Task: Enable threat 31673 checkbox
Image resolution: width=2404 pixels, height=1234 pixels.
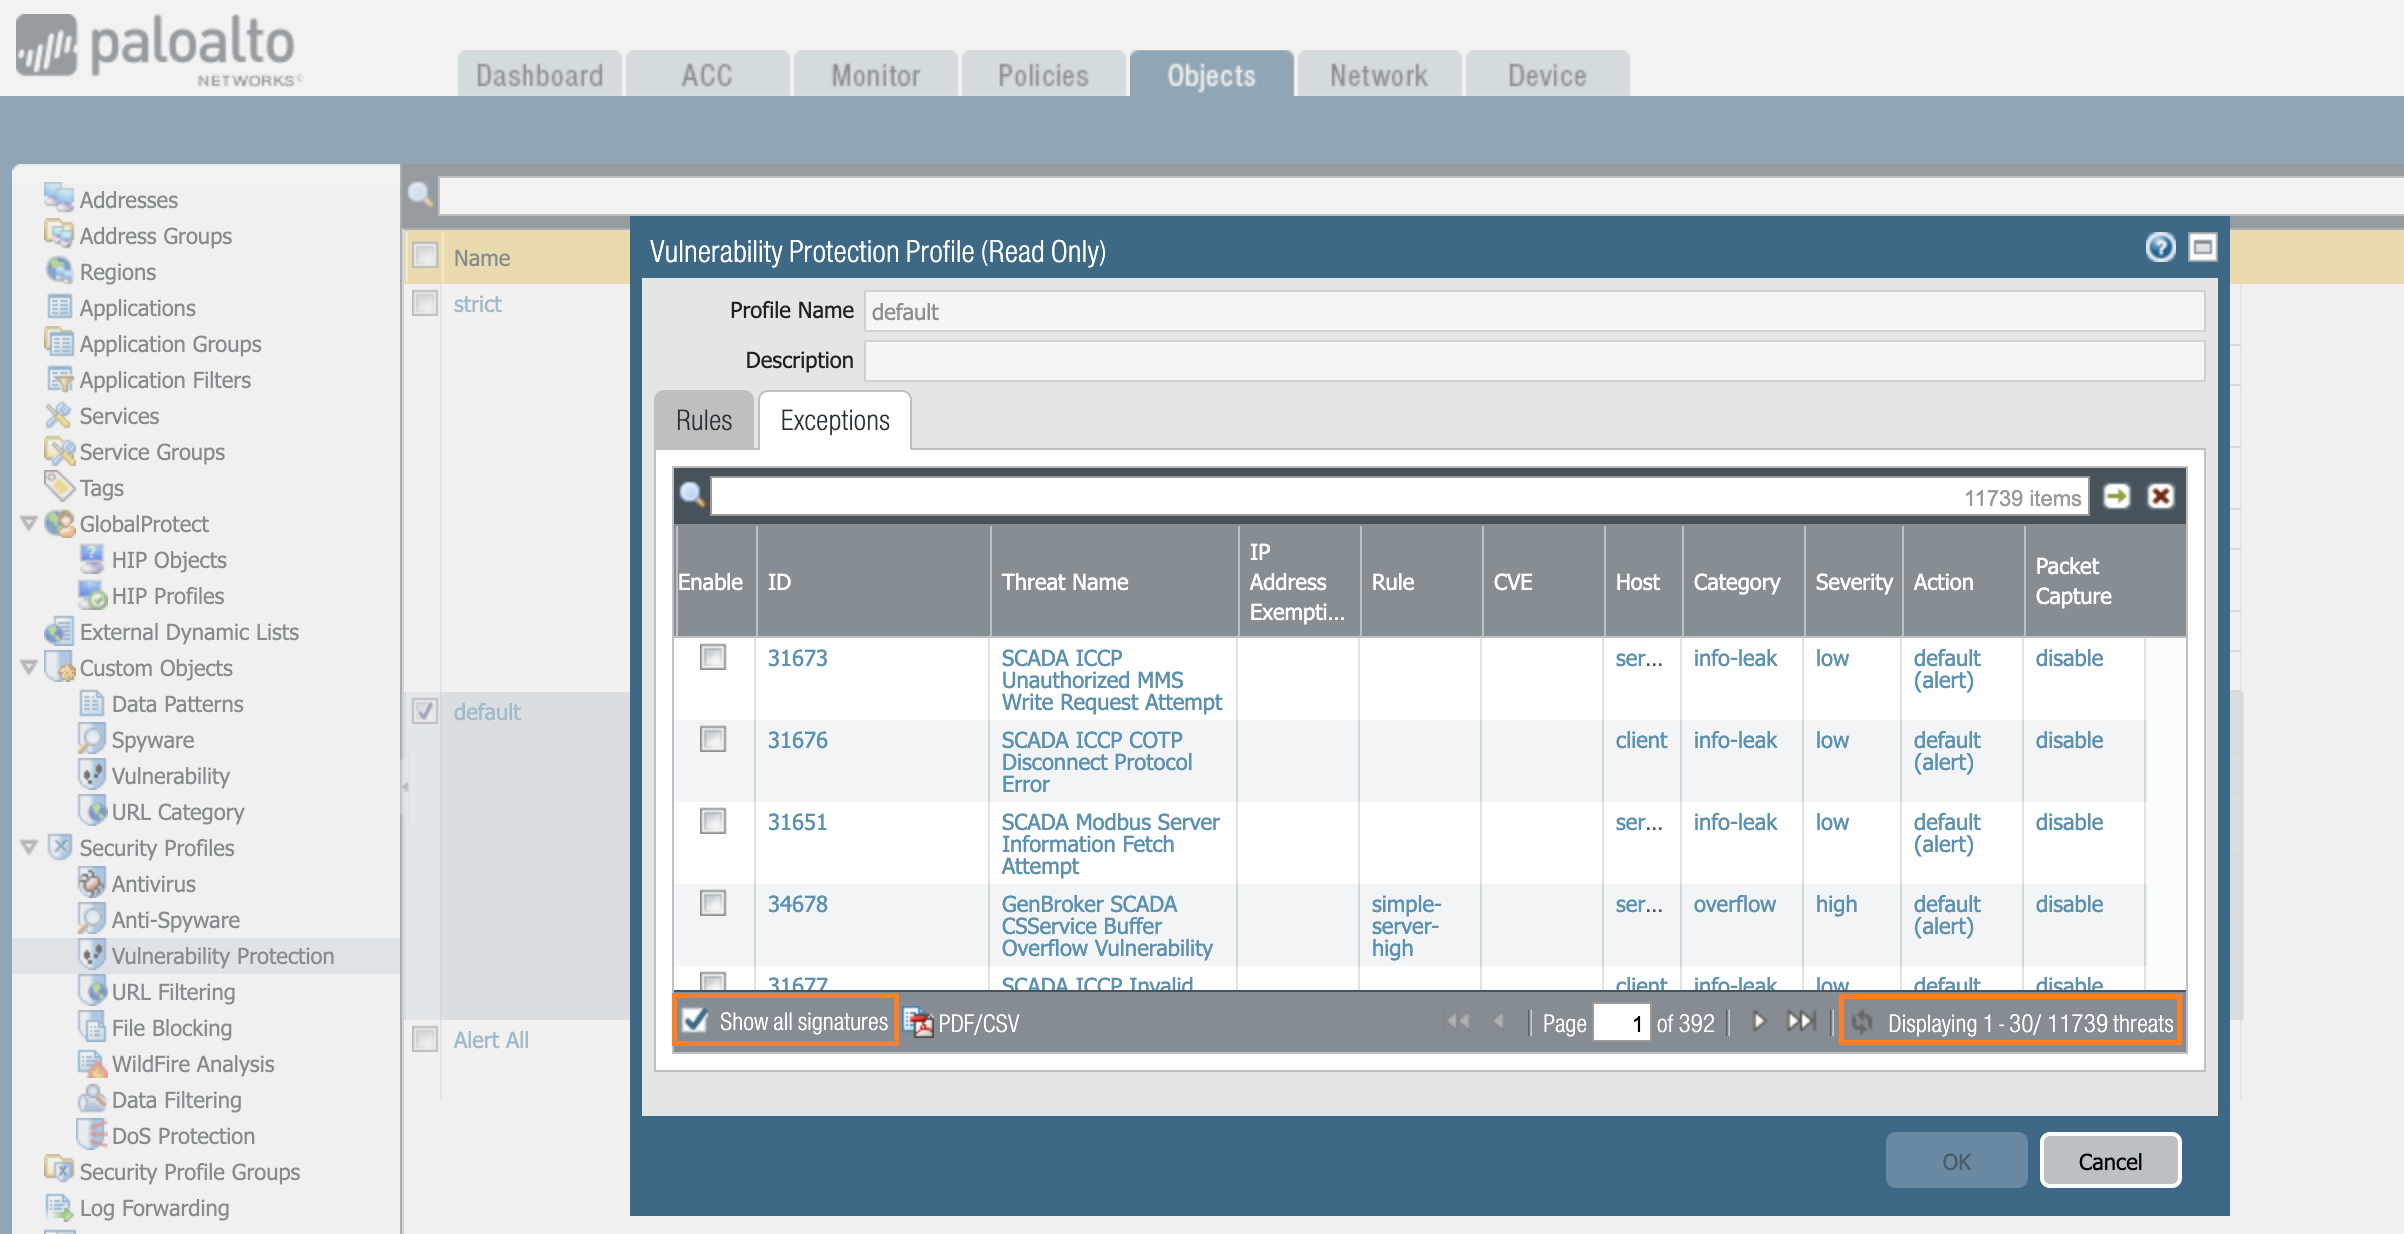Action: click(x=713, y=657)
